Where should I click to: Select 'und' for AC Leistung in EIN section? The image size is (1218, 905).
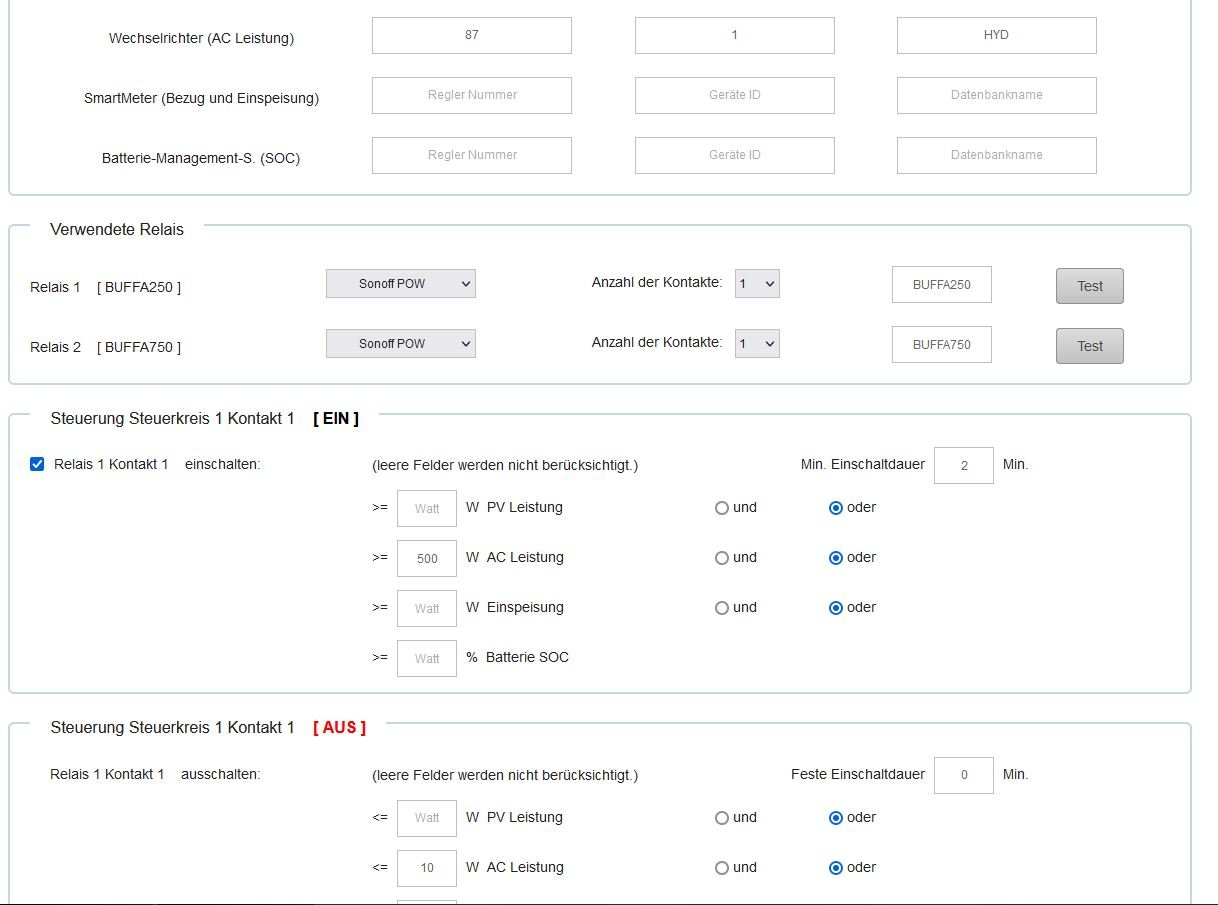pyautogui.click(x=722, y=558)
